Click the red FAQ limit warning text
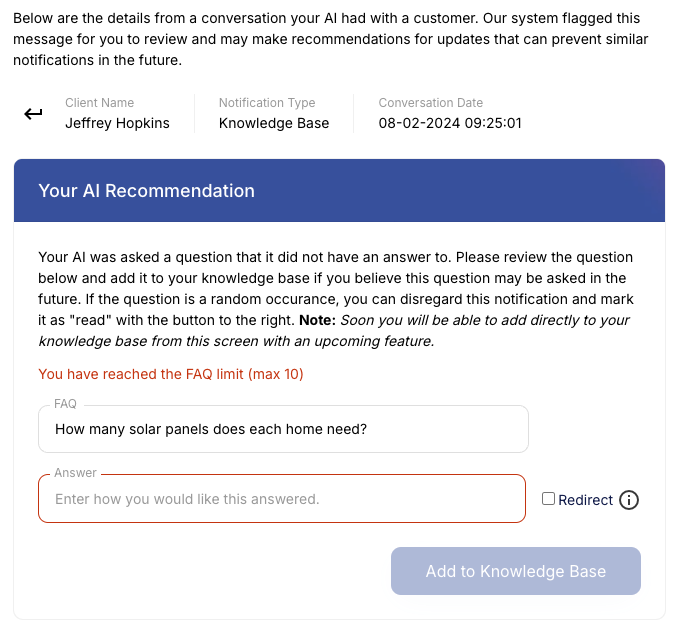Image resolution: width=676 pixels, height=630 pixels. coord(170,374)
